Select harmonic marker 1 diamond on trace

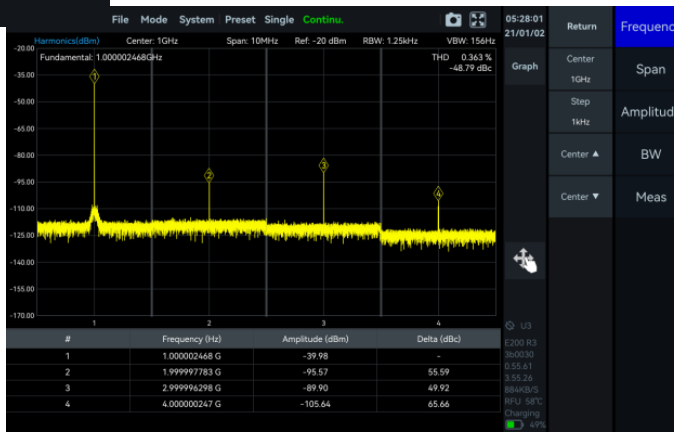[94, 76]
